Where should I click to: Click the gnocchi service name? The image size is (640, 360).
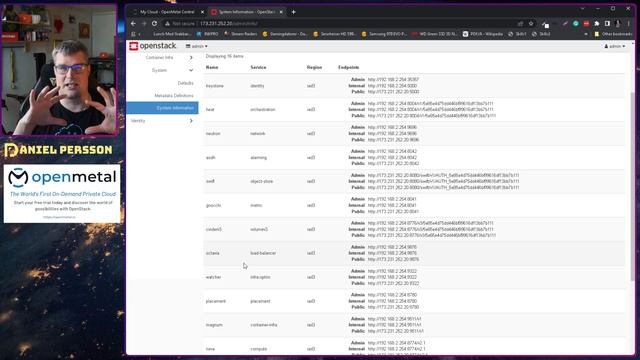[x=213, y=206]
